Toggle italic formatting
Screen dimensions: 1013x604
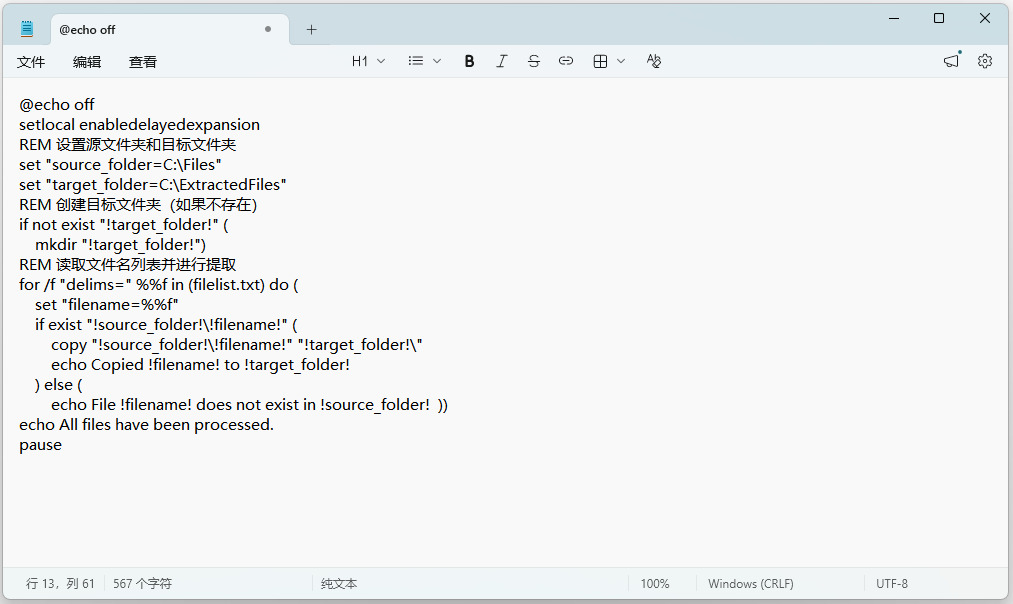click(501, 61)
